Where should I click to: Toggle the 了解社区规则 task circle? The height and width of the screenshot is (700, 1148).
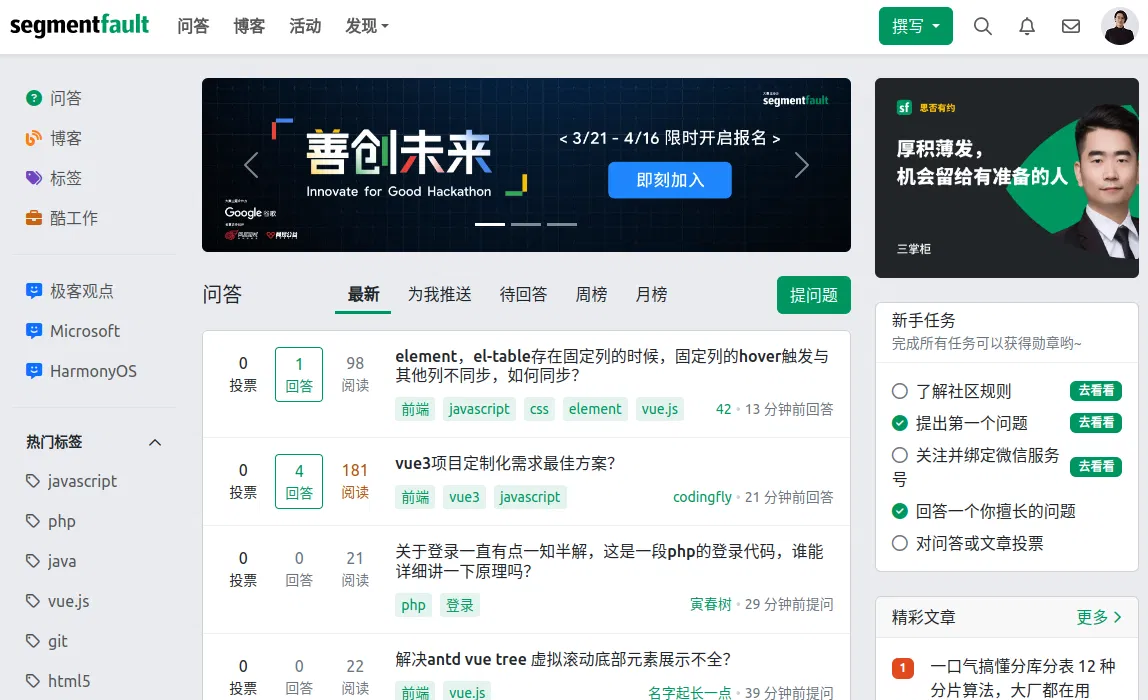point(900,391)
